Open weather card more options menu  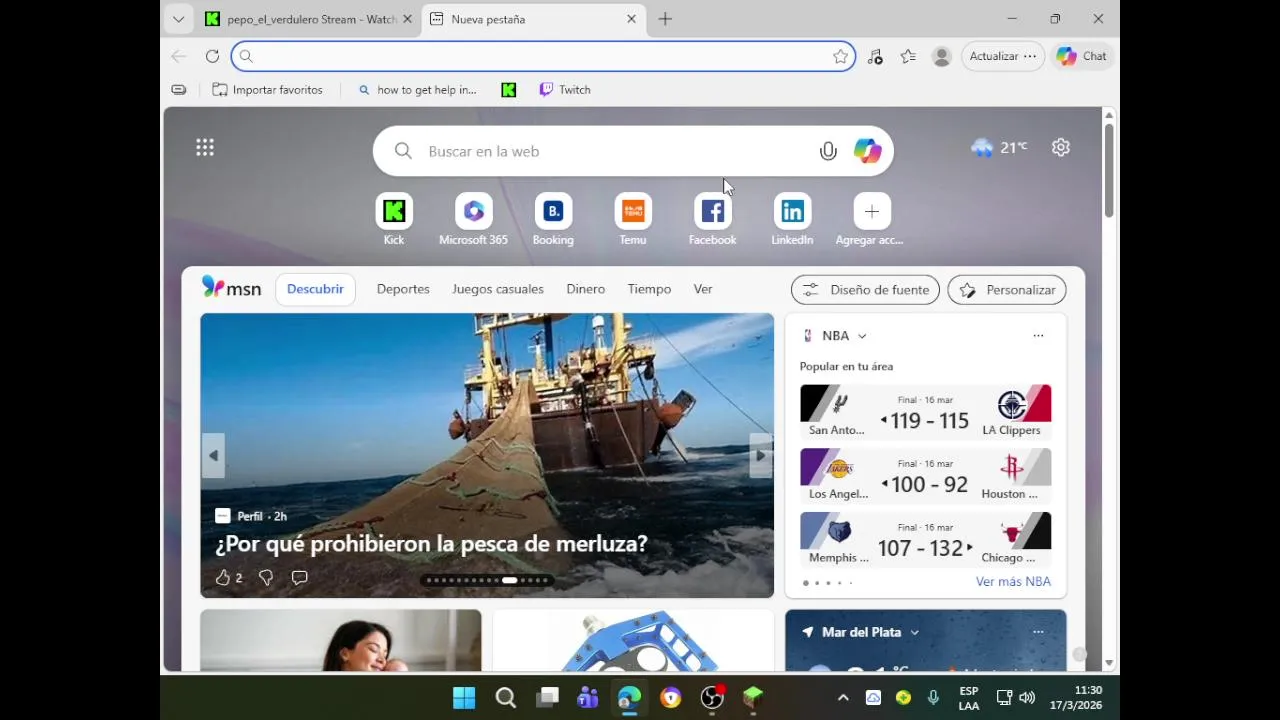coord(1038,632)
